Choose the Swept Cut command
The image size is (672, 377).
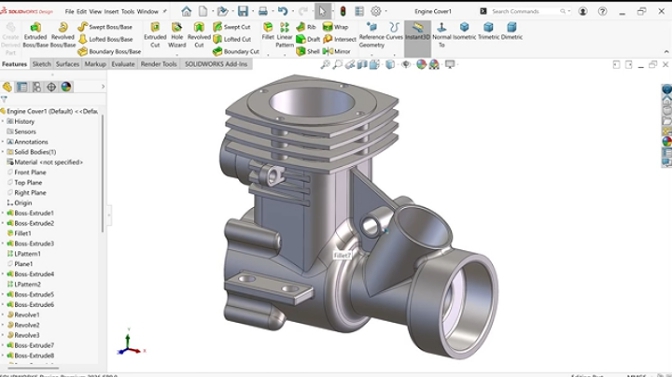point(232,27)
